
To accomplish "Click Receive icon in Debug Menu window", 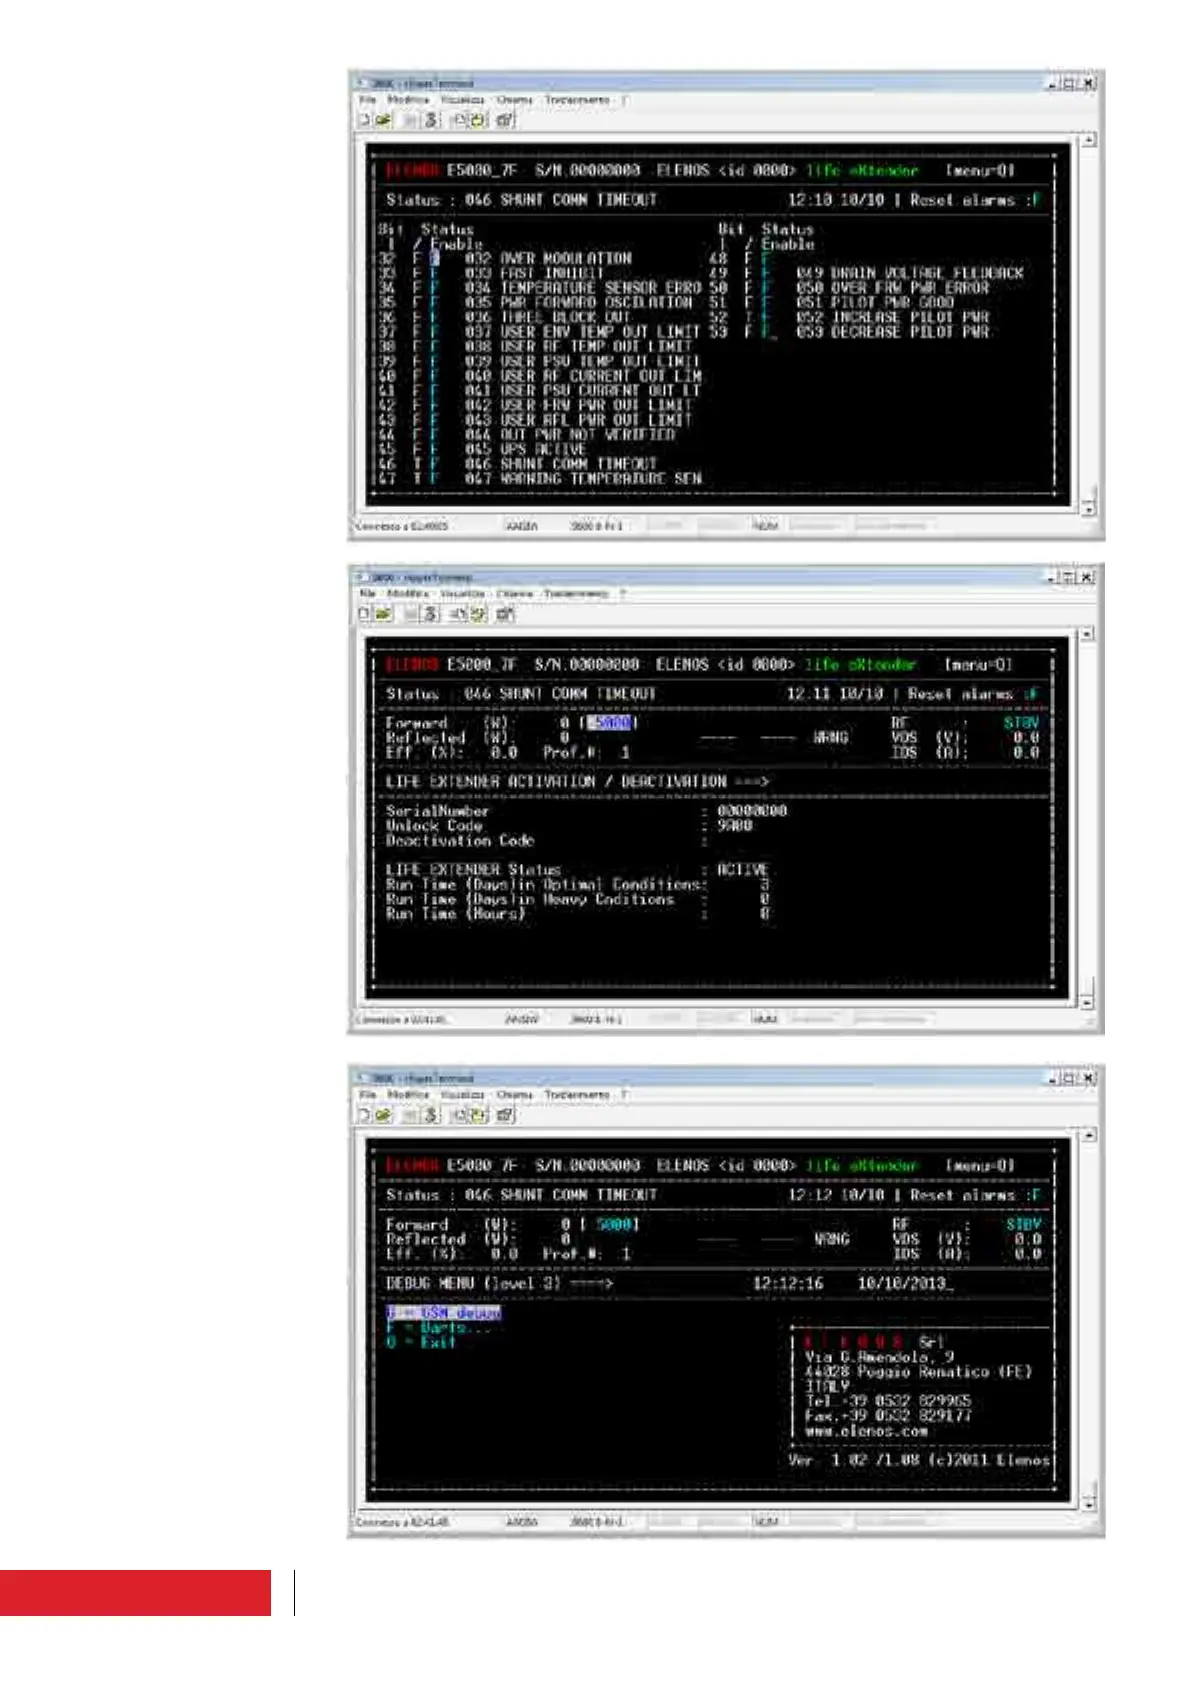I will [x=478, y=1115].
